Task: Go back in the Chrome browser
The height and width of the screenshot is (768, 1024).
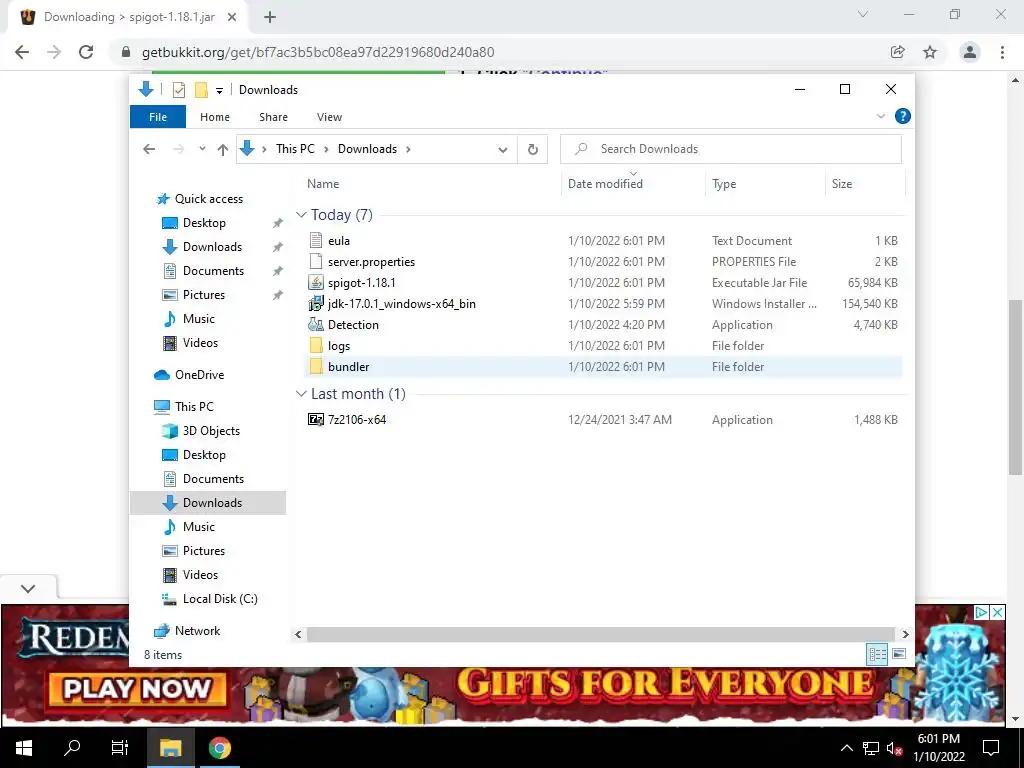Action: pyautogui.click(x=22, y=52)
